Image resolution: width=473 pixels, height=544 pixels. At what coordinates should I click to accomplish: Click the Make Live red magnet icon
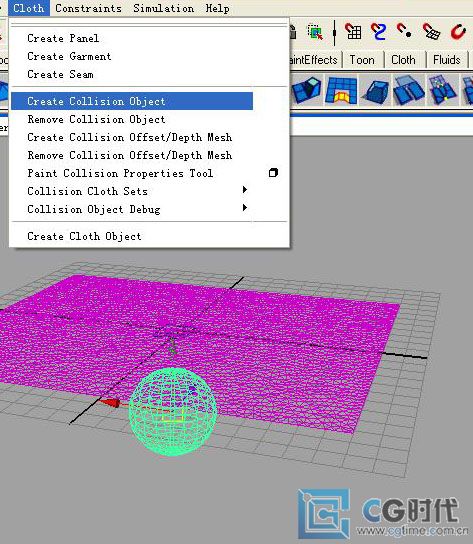tap(458, 32)
